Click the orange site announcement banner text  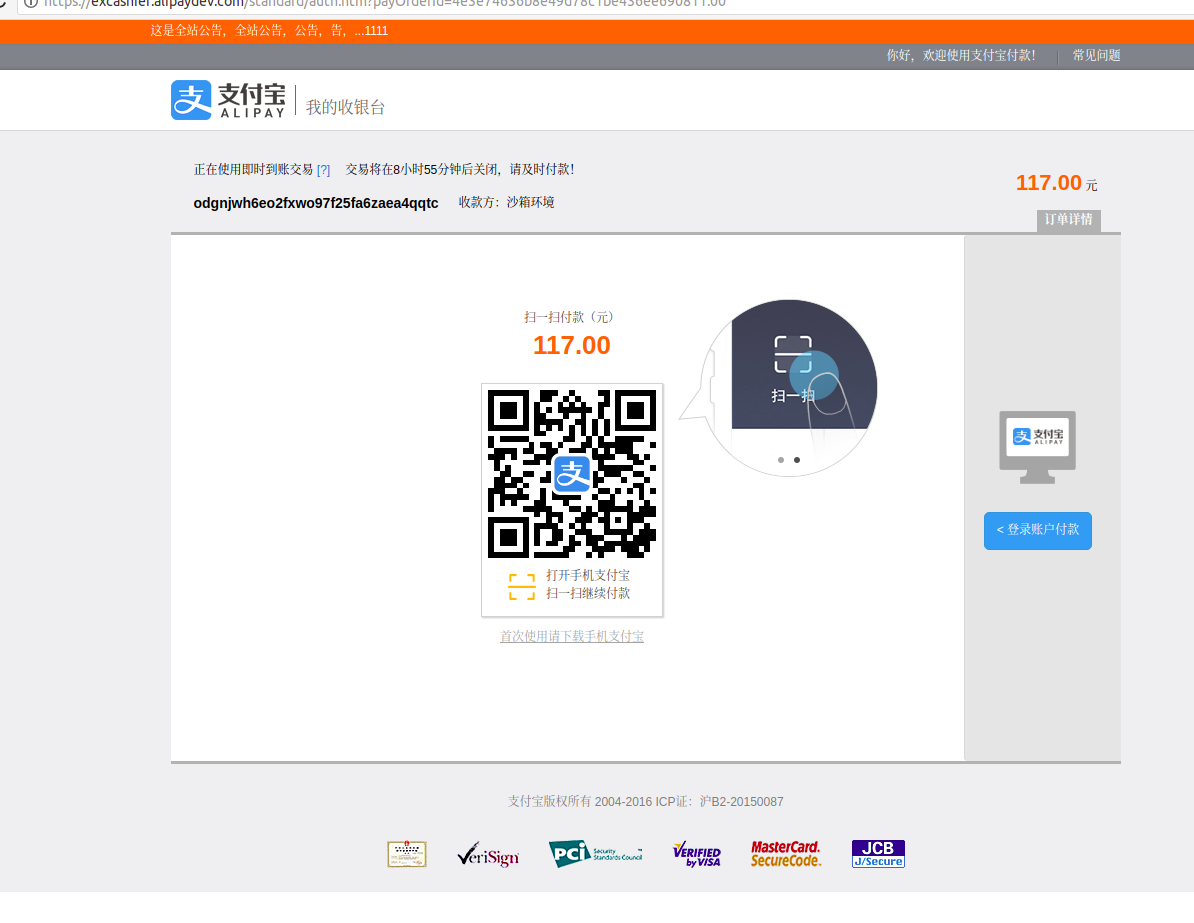click(269, 30)
